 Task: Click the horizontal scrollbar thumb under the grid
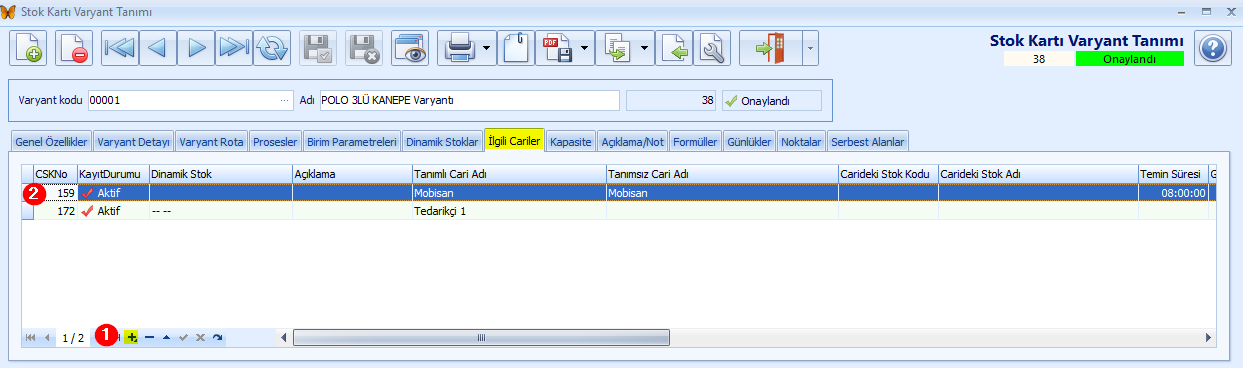click(x=481, y=338)
